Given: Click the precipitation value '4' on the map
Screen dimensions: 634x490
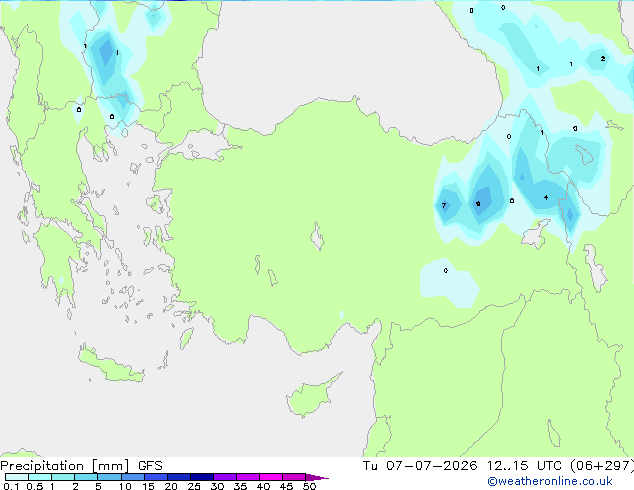Looking at the screenshot, I should pos(546,197).
